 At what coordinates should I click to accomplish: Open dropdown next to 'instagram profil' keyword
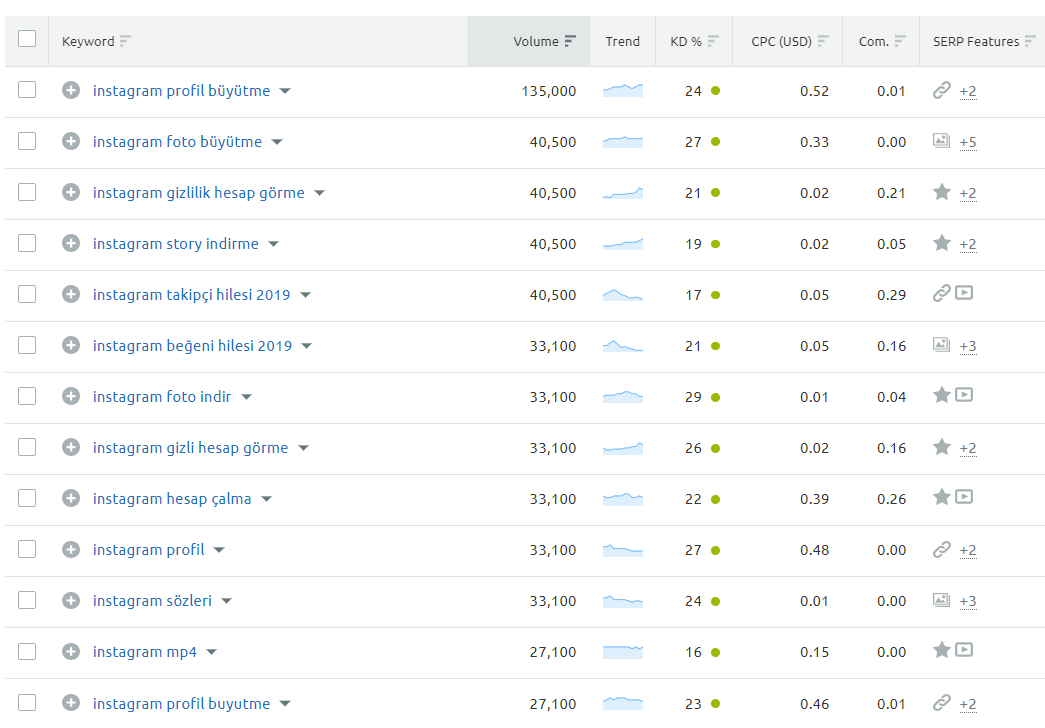219,550
